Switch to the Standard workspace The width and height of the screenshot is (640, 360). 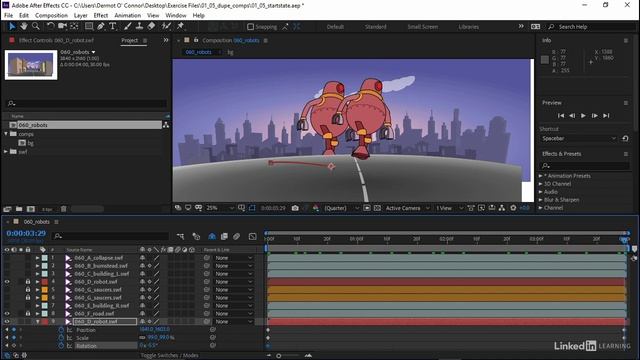pyautogui.click(x=376, y=27)
